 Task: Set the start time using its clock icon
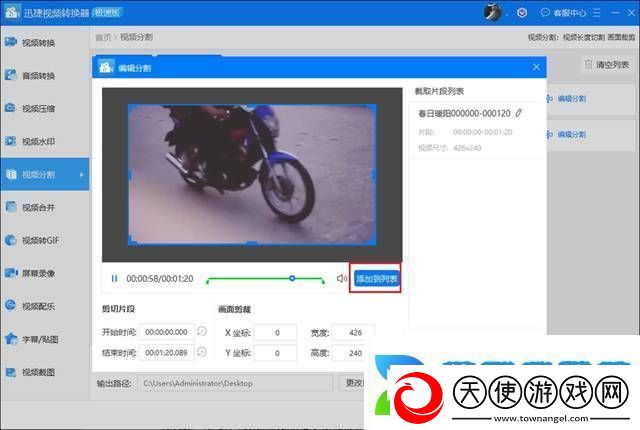(x=202, y=331)
